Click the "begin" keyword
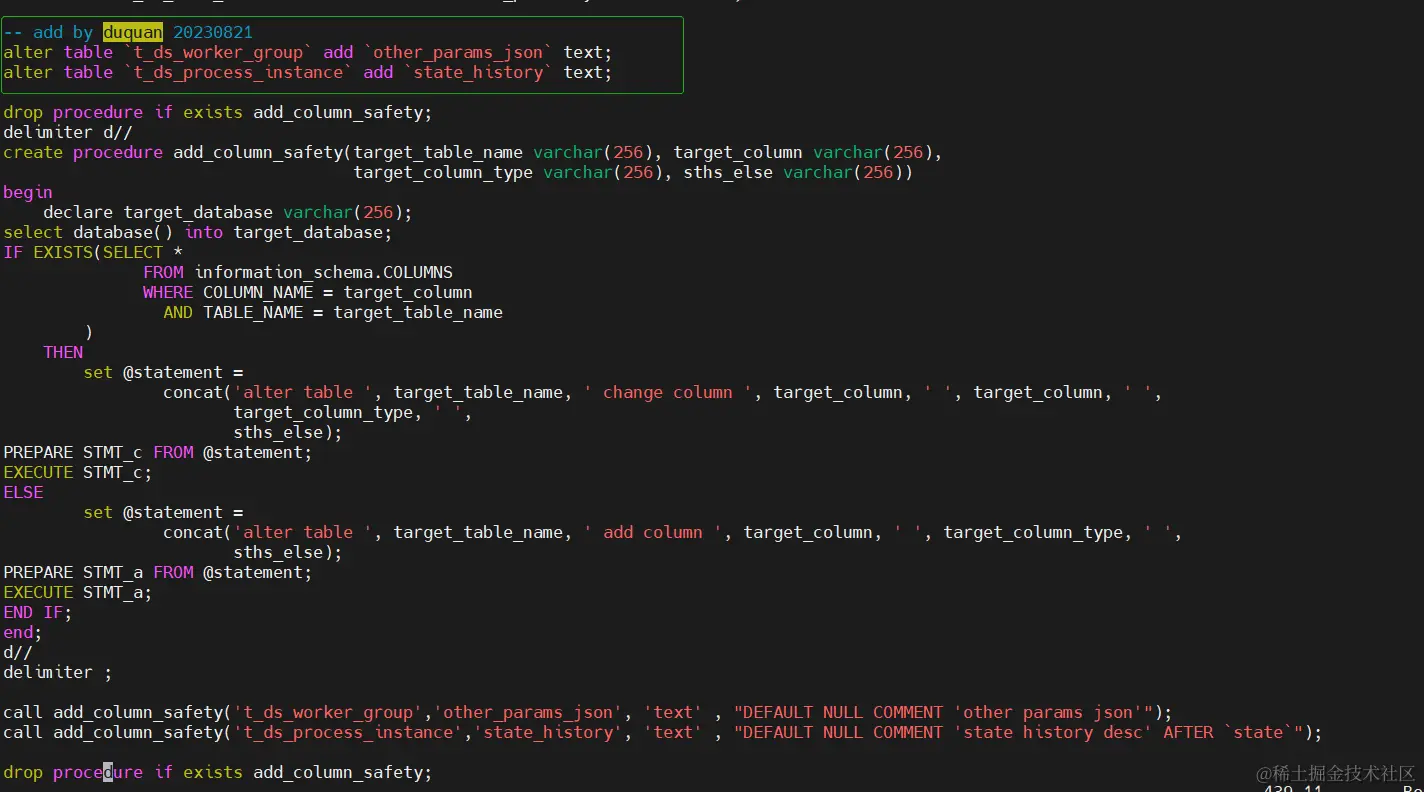This screenshot has height=792, width=1424. pyautogui.click(x=28, y=192)
